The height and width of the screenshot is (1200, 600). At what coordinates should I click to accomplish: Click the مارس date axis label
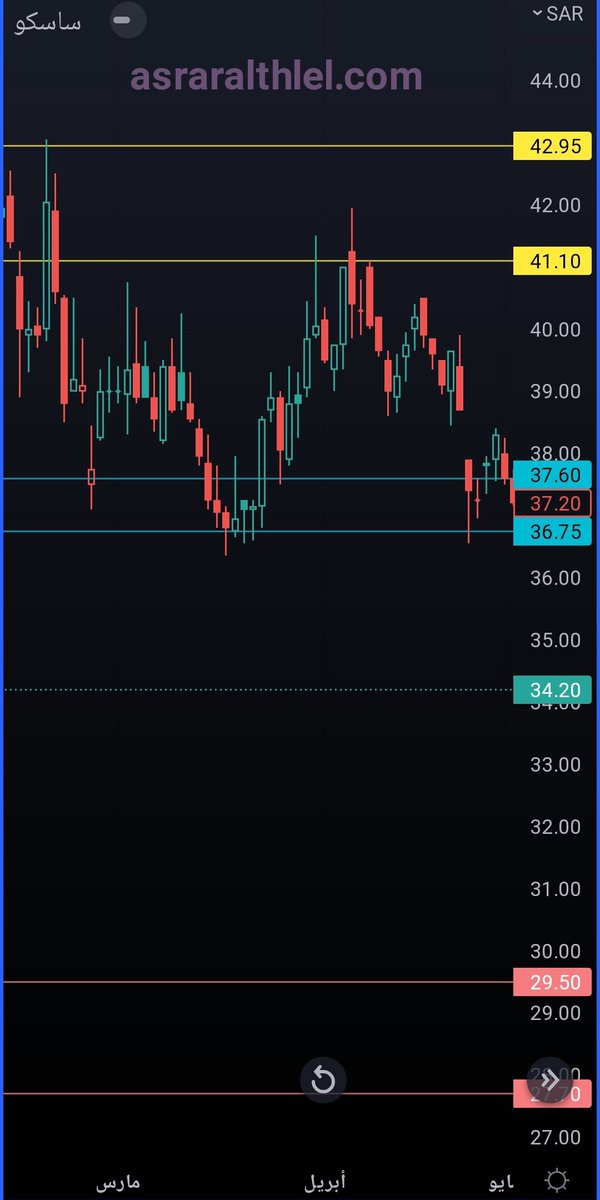coord(118,1182)
